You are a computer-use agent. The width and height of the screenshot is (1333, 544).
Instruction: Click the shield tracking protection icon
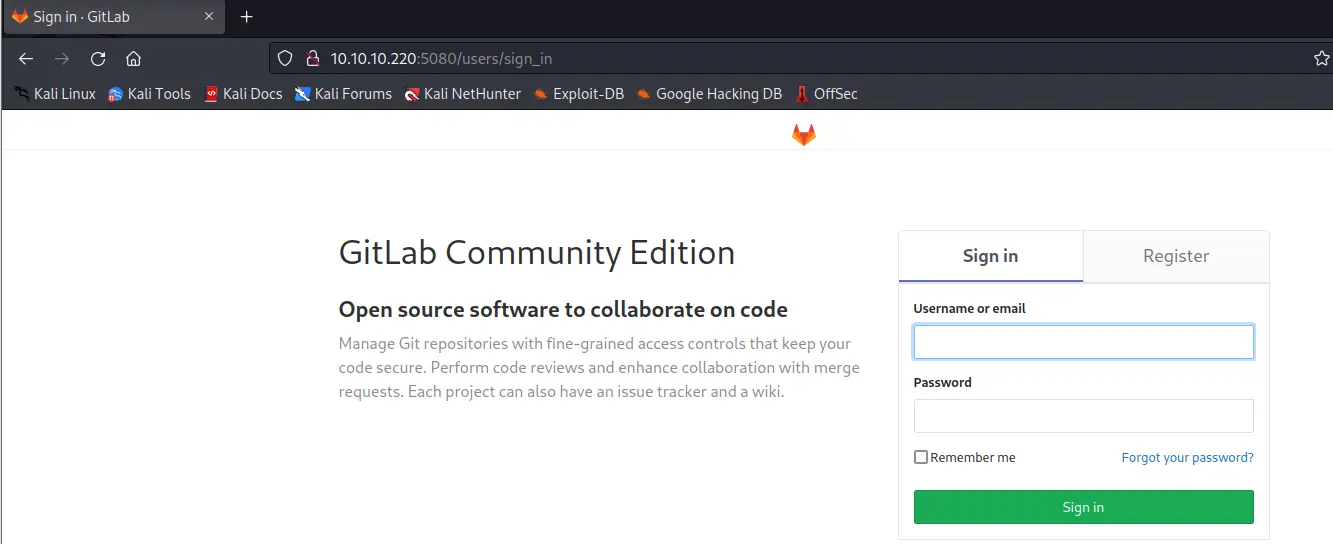[285, 58]
